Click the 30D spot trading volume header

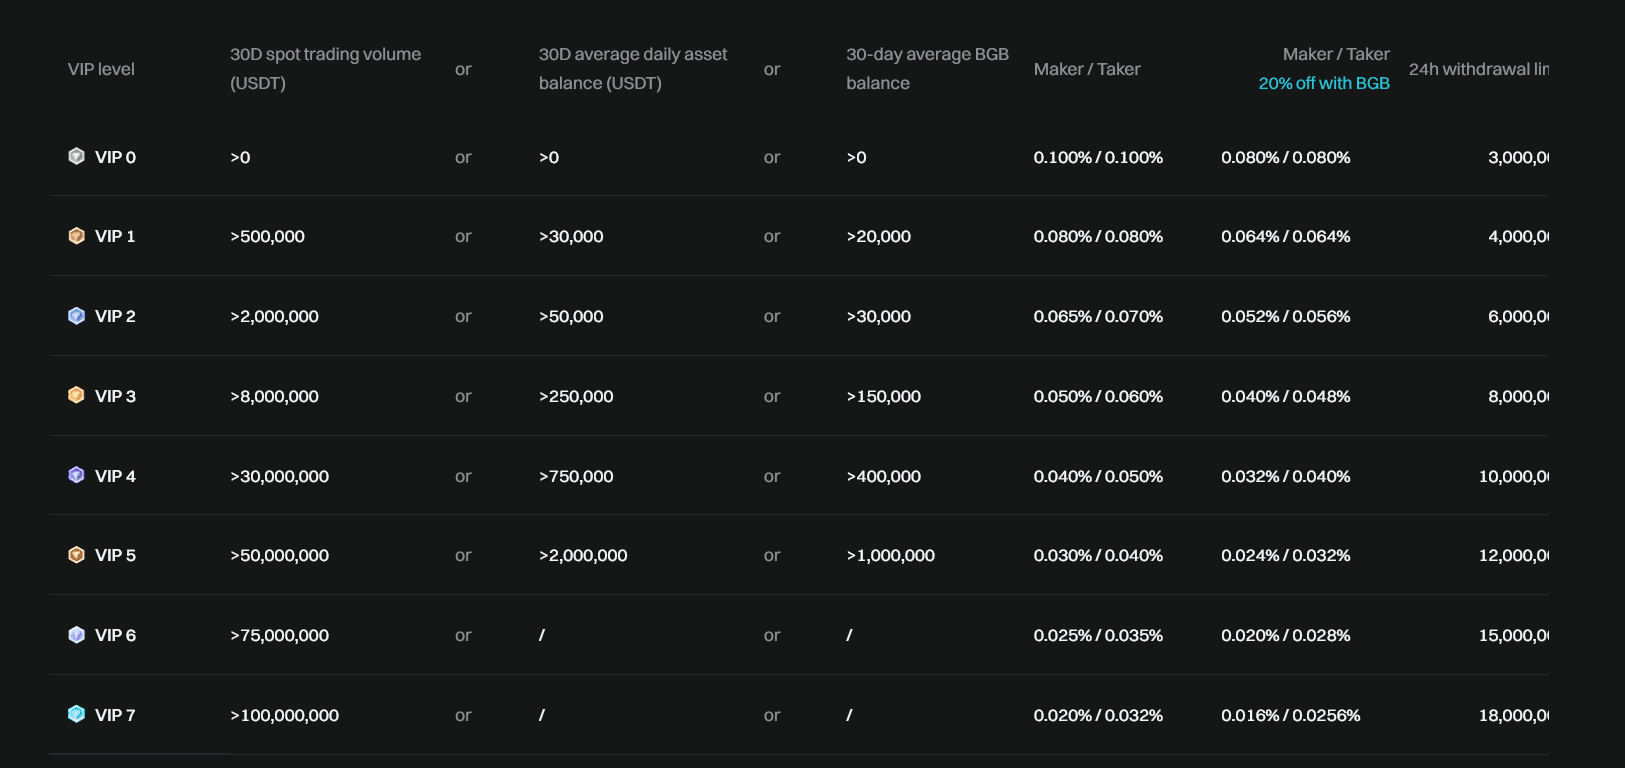[x=325, y=68]
